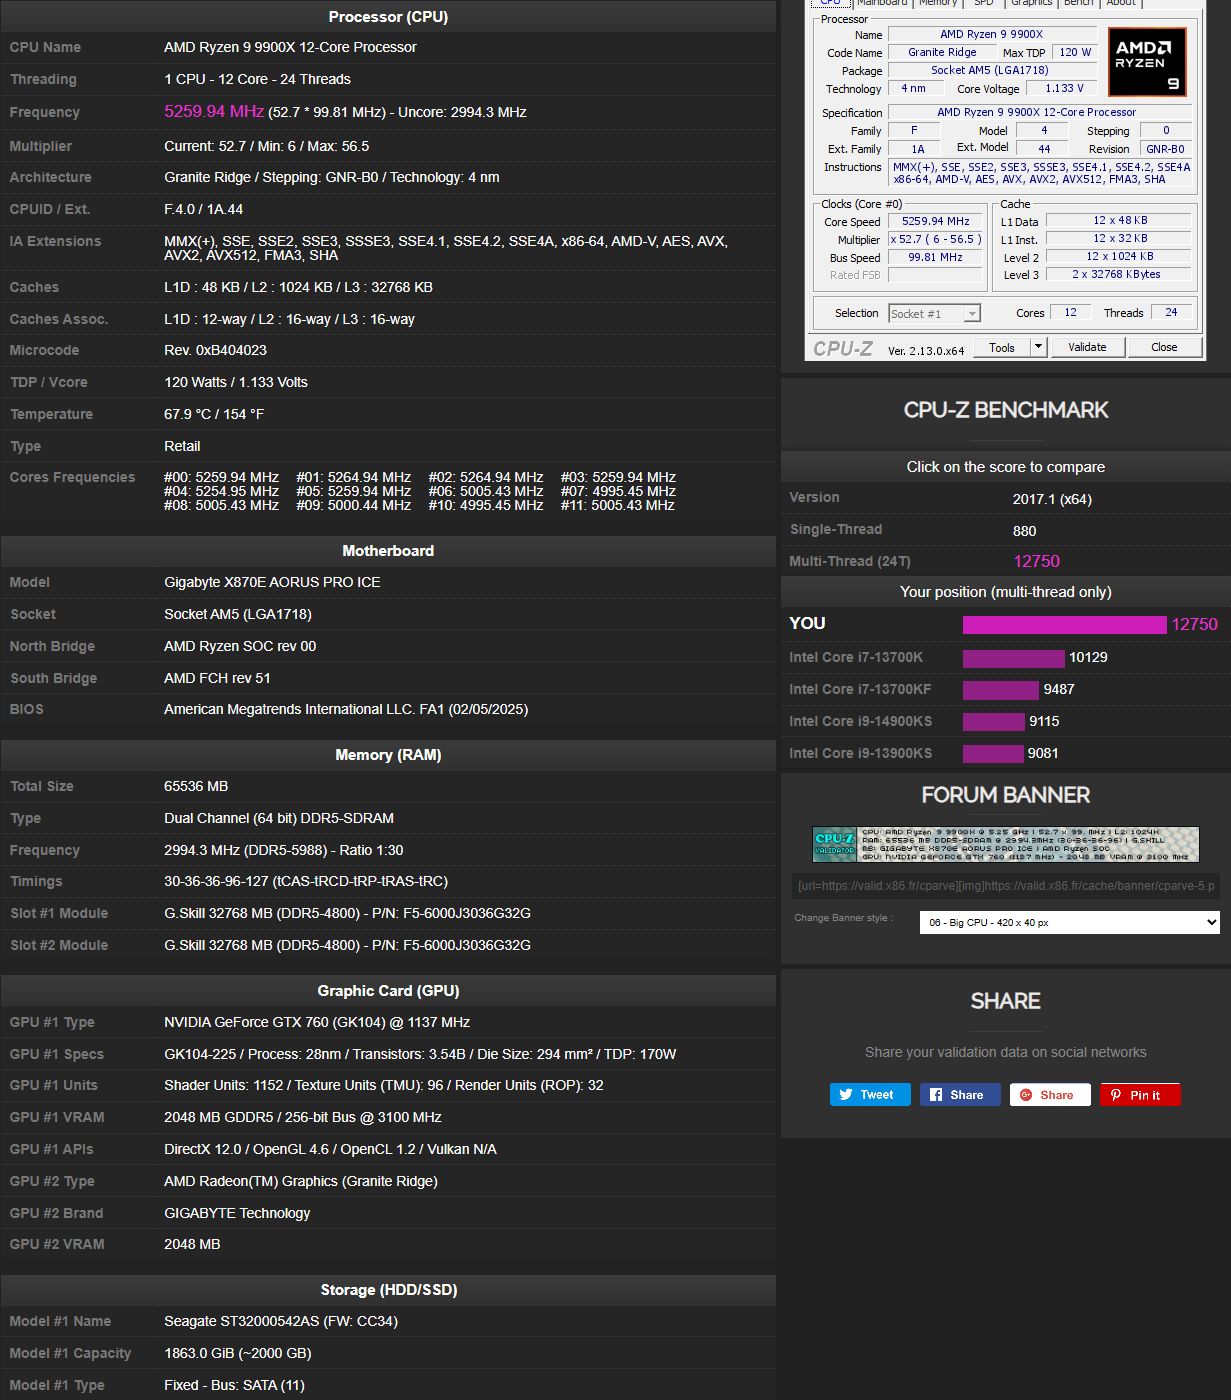Pin the result with Pin it
Viewport: 1231px width, 1400px height.
coord(1140,1095)
